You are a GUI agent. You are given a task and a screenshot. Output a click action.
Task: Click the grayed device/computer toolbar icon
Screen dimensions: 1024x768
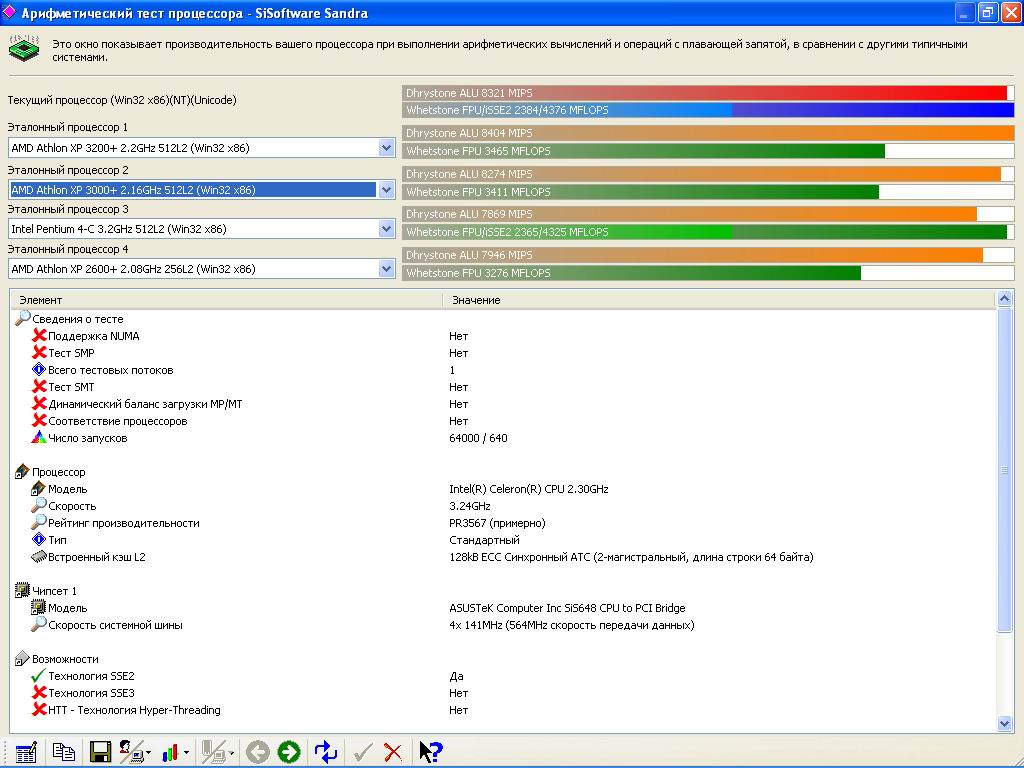pyautogui.click(x=214, y=752)
